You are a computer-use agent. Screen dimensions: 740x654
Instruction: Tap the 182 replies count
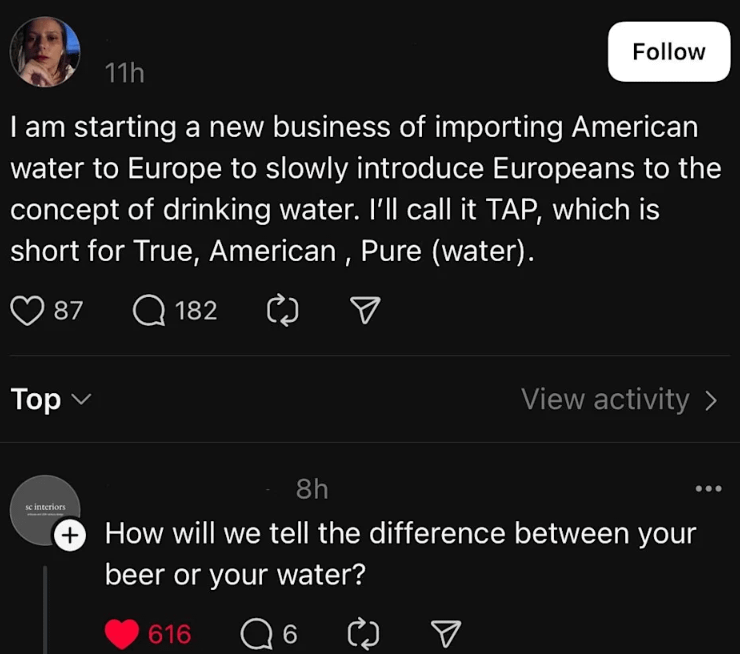(x=195, y=311)
